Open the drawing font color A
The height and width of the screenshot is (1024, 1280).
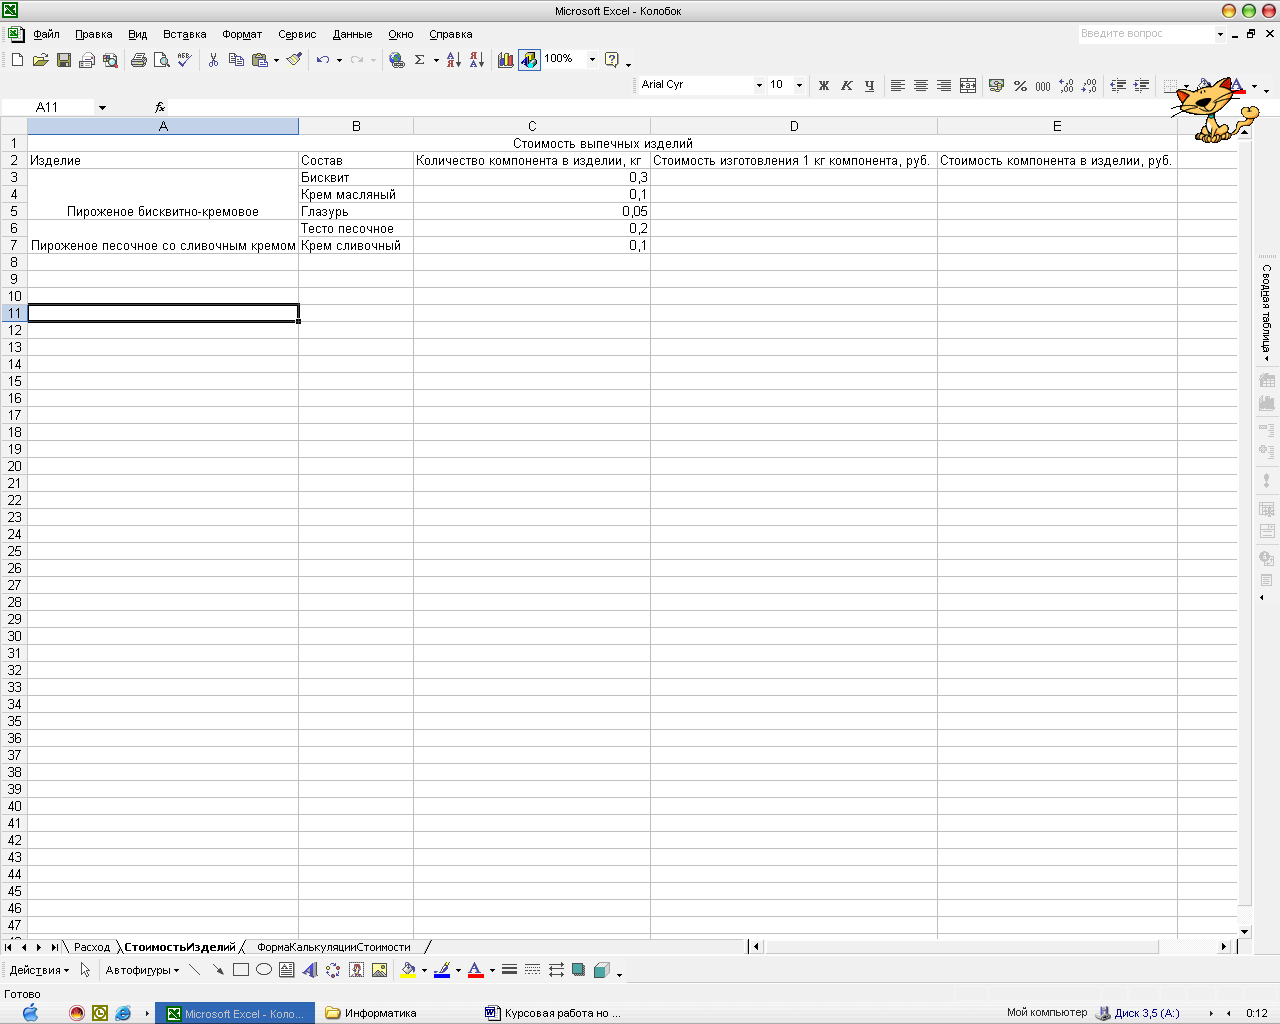476,970
